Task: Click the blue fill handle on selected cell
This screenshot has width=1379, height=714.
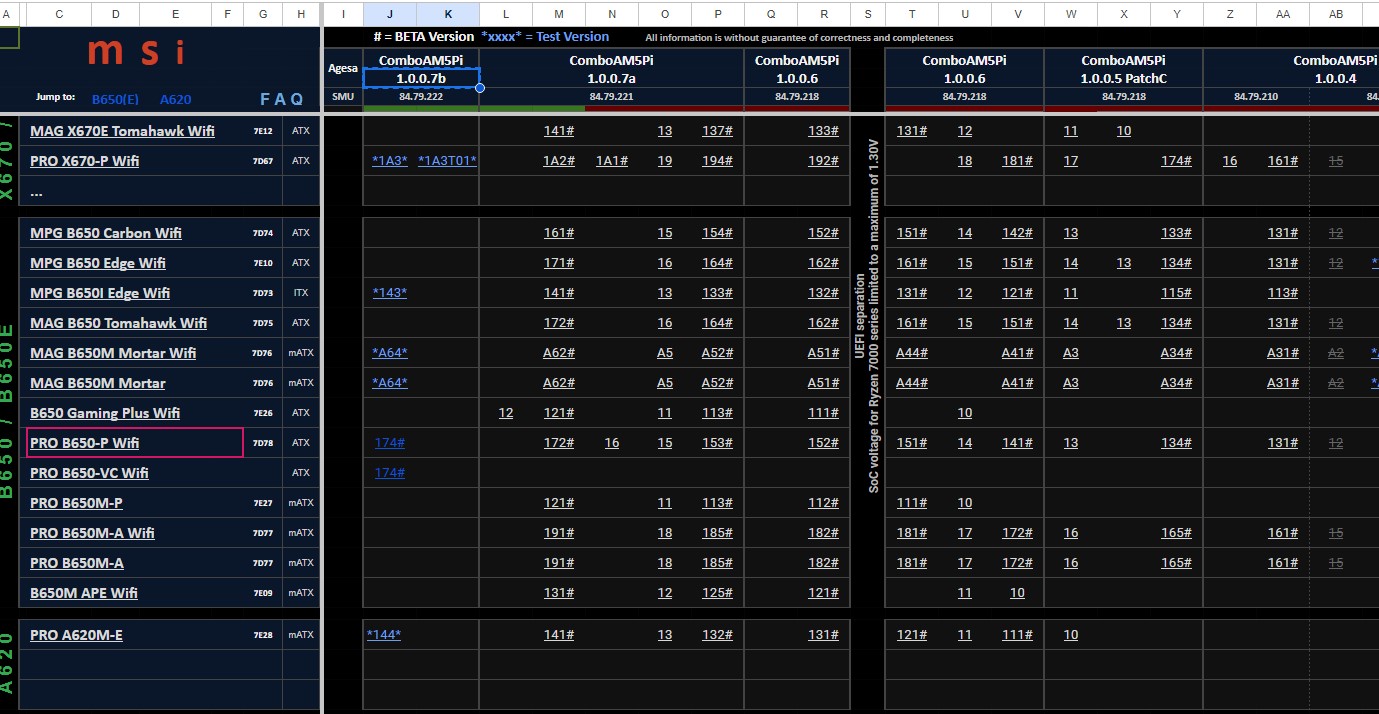Action: click(x=480, y=88)
